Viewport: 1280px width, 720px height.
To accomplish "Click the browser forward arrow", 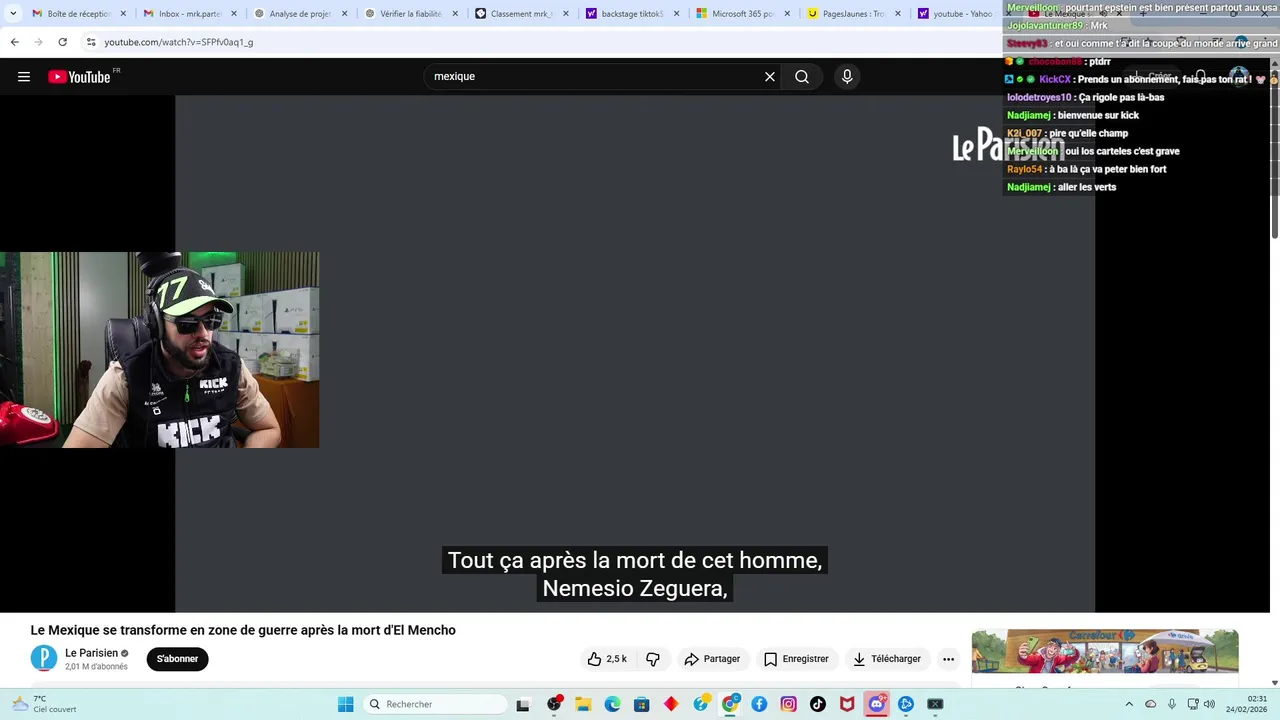I will coord(38,42).
